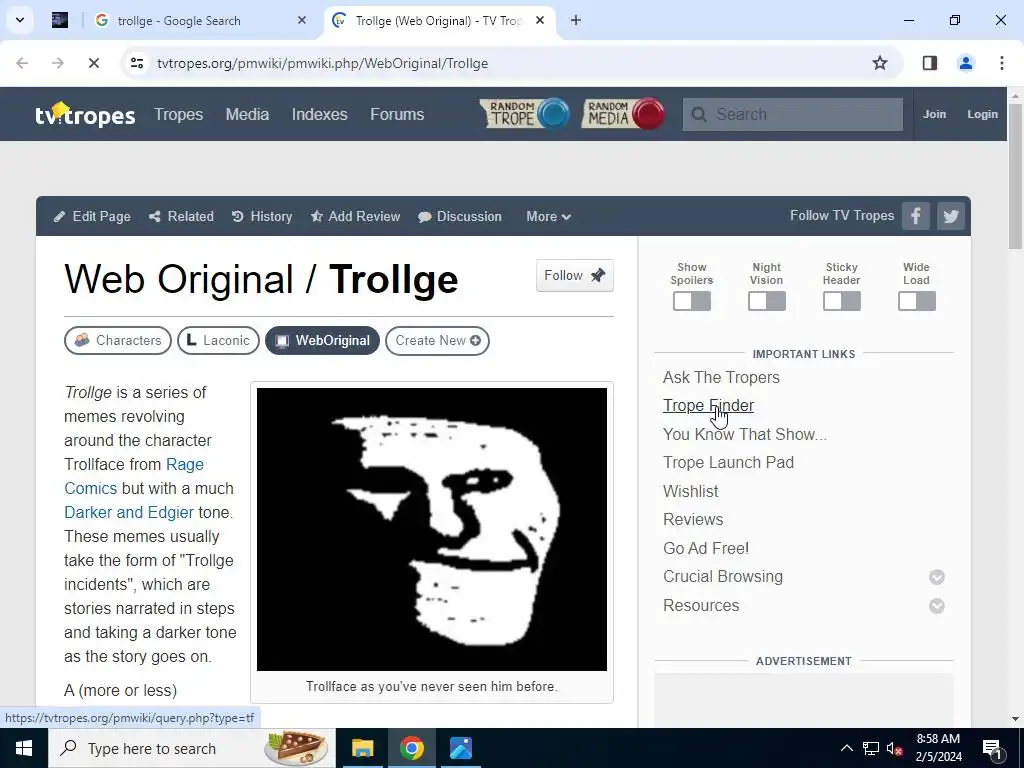
Task: Click the search magnifier icon in site header
Action: (699, 114)
